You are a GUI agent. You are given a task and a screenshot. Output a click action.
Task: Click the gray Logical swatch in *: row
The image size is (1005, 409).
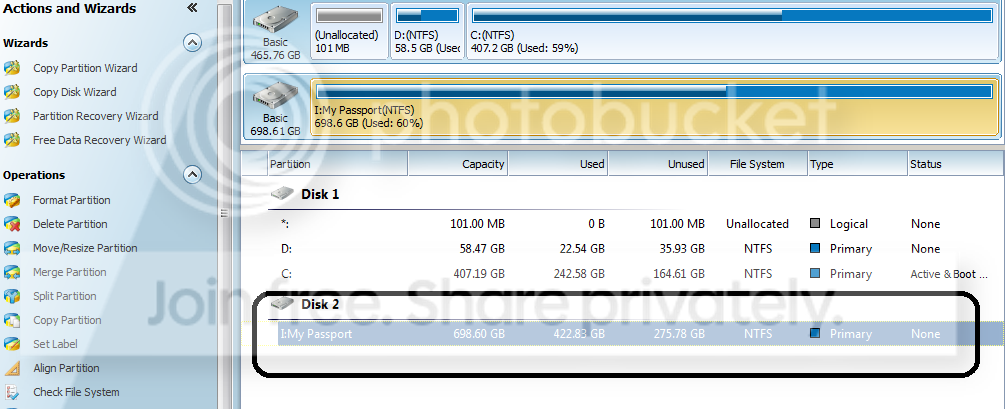815,224
